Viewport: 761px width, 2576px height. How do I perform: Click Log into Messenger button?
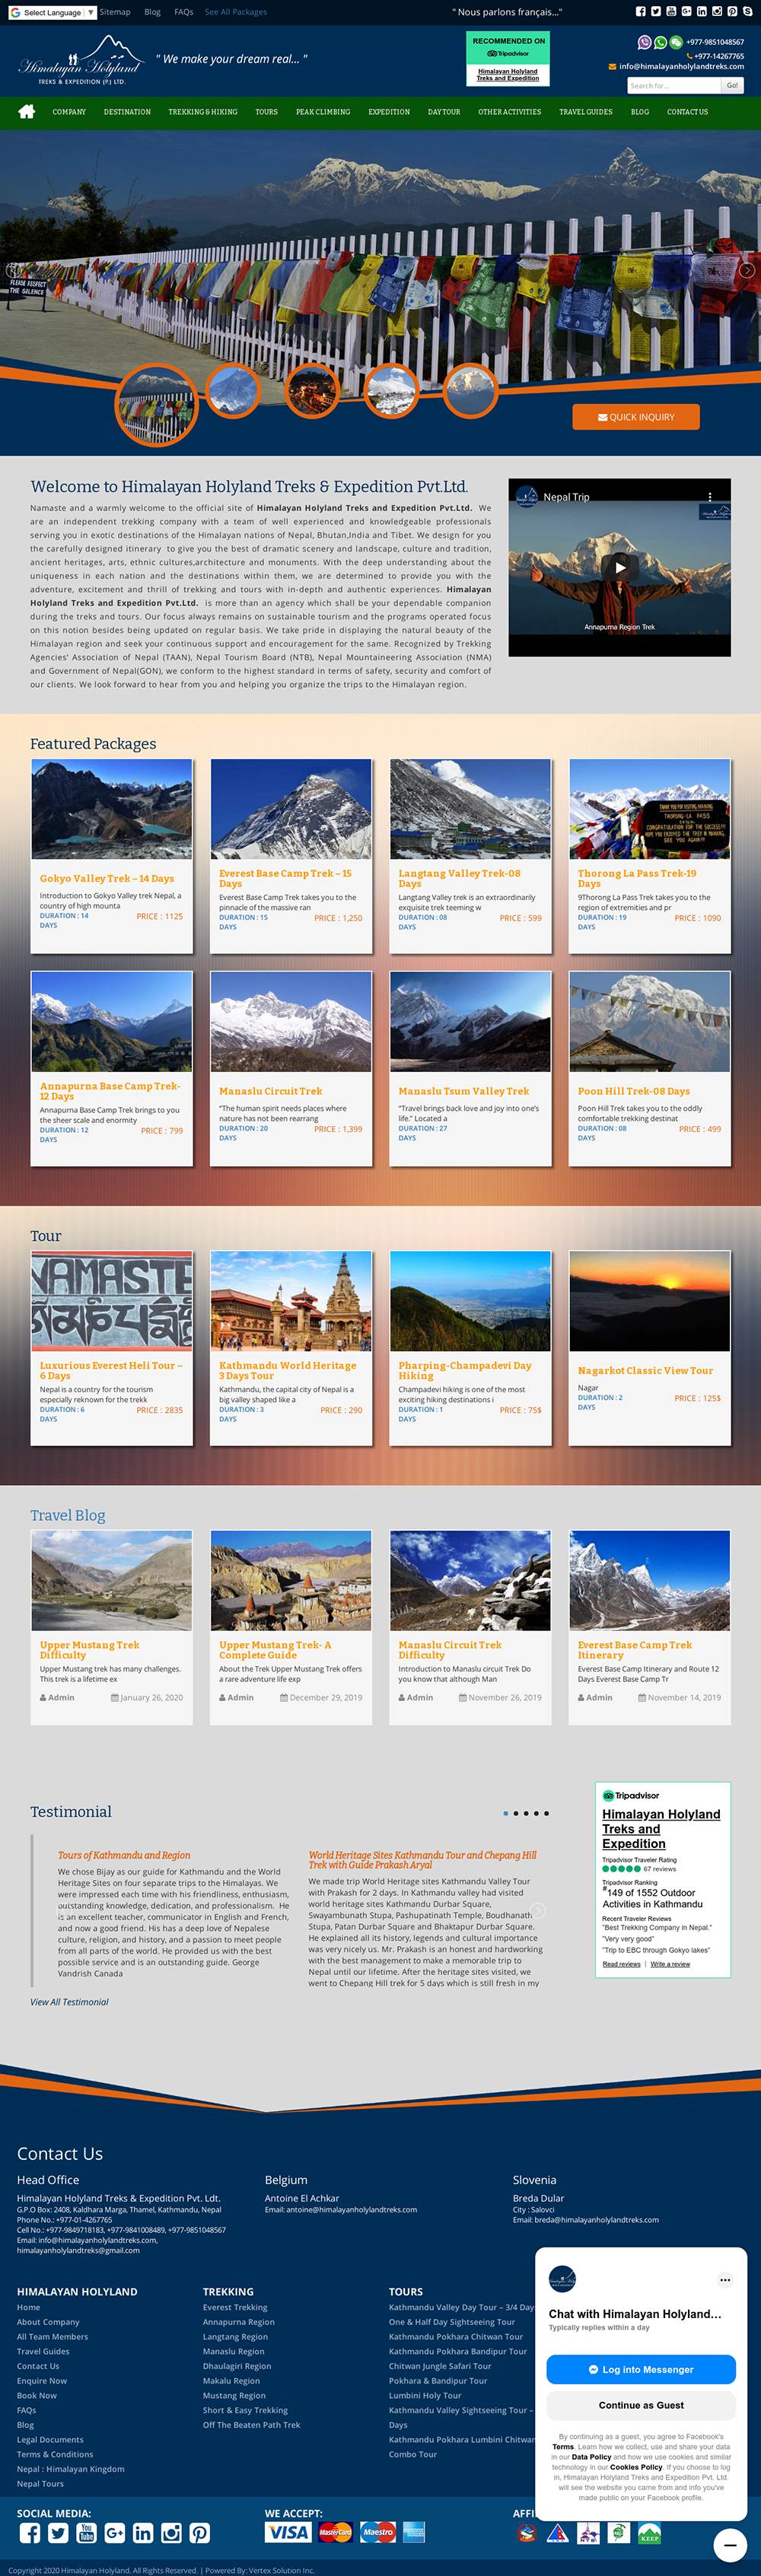pyautogui.click(x=641, y=2369)
